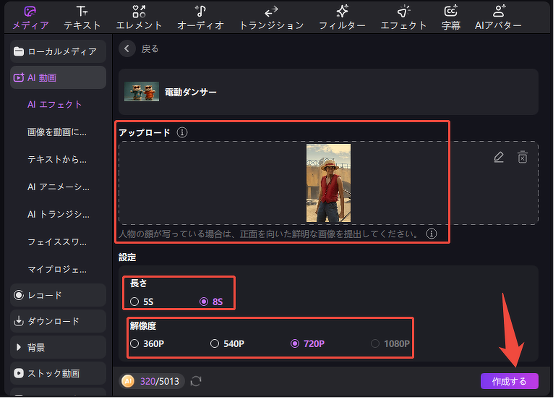Click the レコード record circle icon
The height and width of the screenshot is (398, 554).
[18, 295]
